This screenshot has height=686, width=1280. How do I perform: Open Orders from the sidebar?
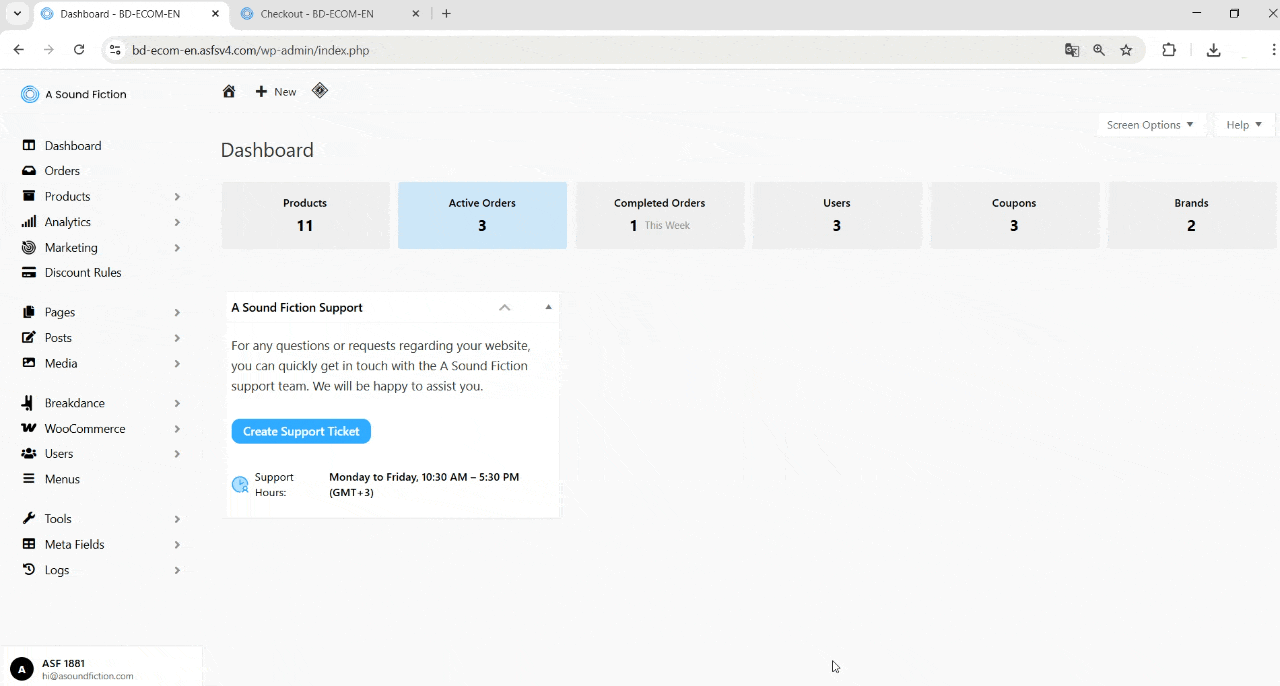click(x=60, y=170)
